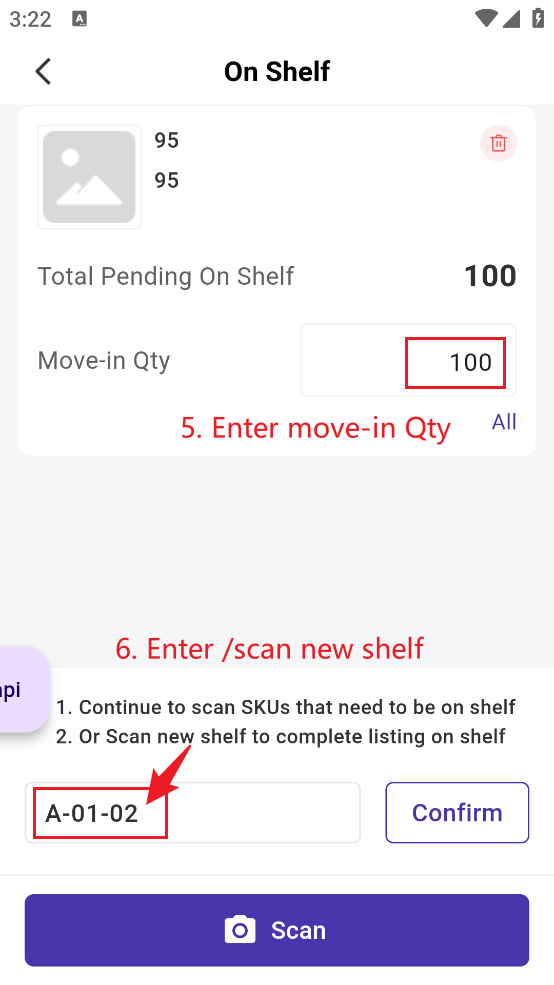Image resolution: width=554 pixels, height=985 pixels.
Task: Open the product image placeholder thumbnail
Action: [x=89, y=177]
